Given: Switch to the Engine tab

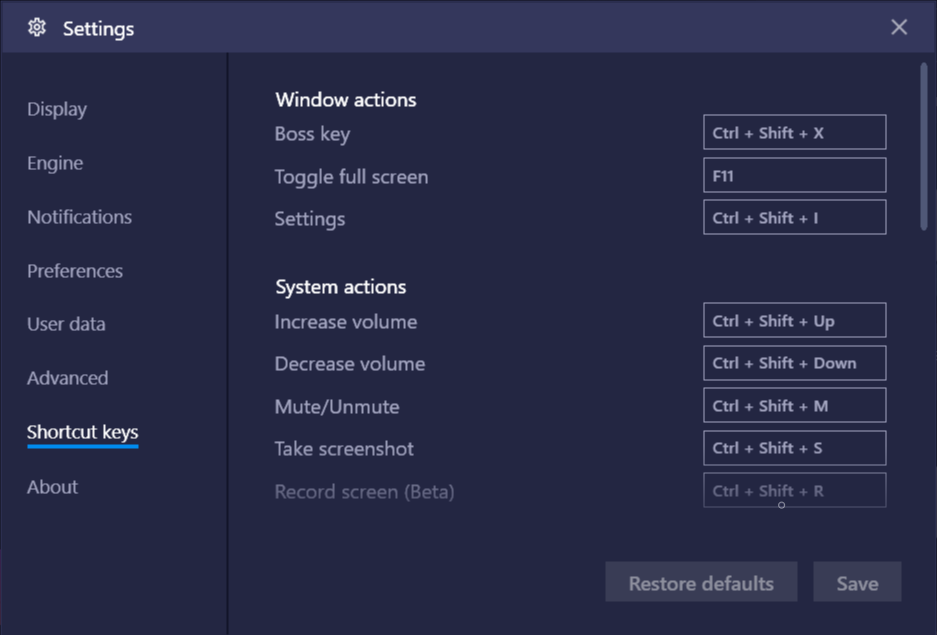Looking at the screenshot, I should [55, 163].
